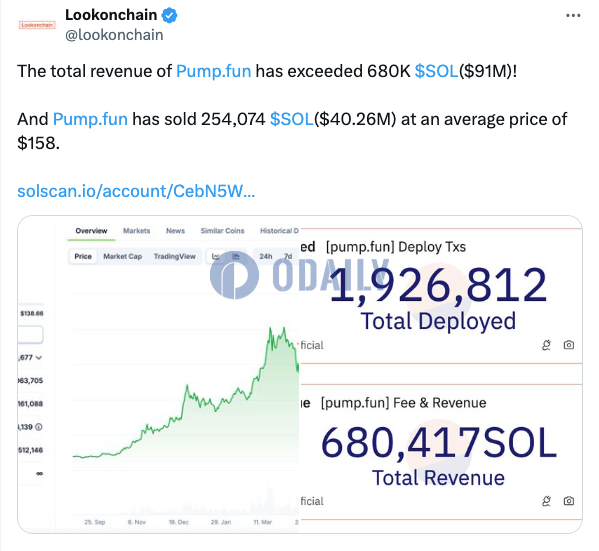Click the '18. Dec' date label on chart axis
Image resolution: width=599 pixels, height=551 pixels.
[x=179, y=522]
